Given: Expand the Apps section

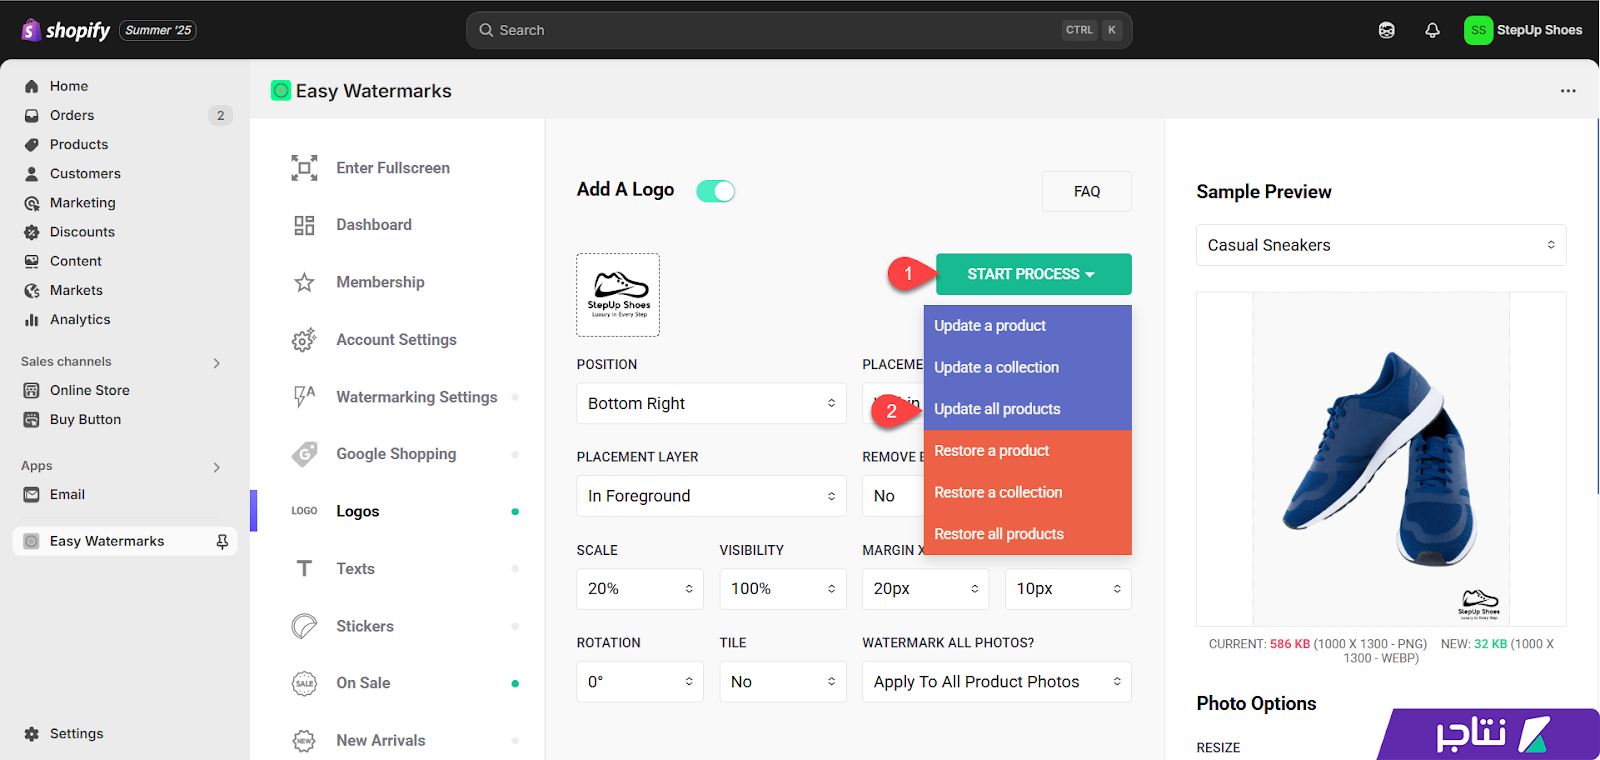Looking at the screenshot, I should pyautogui.click(x=216, y=467).
